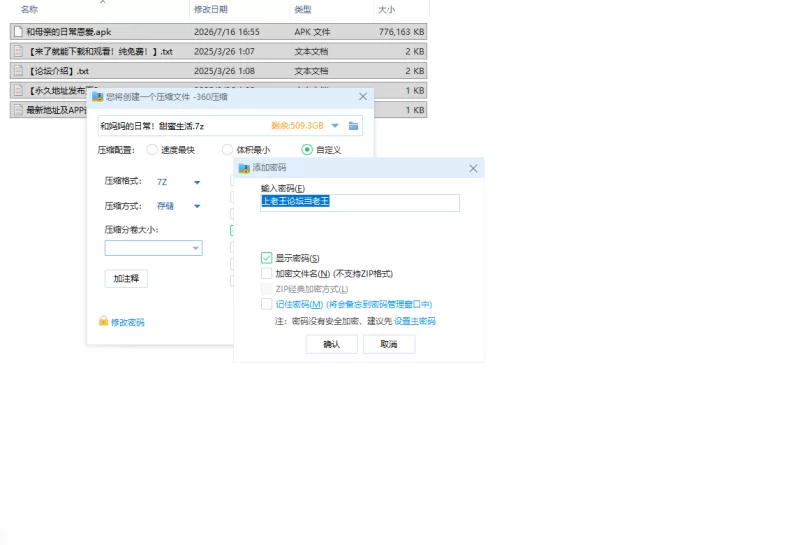
Task: Open the 设置主密码 link
Action: click(x=415, y=321)
